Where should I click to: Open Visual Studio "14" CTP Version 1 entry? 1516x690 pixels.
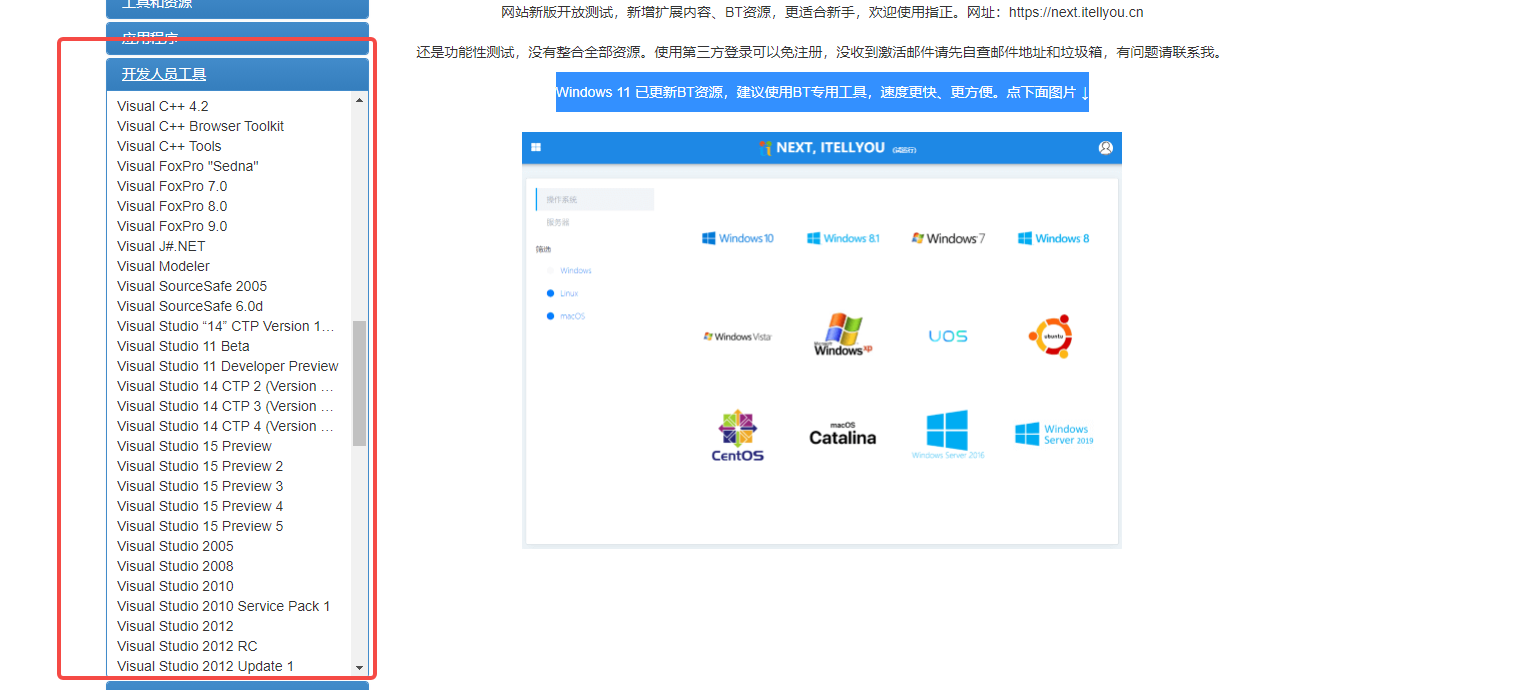[x=226, y=326]
